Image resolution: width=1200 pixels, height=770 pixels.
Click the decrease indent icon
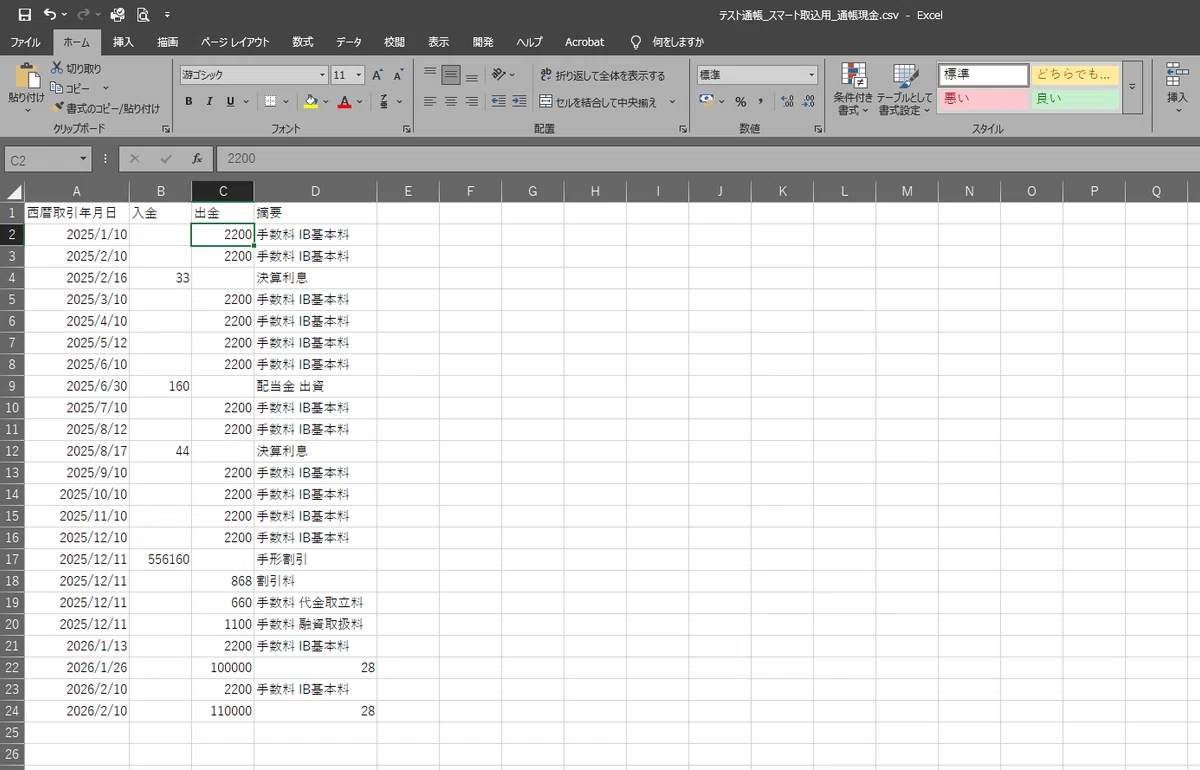(498, 101)
